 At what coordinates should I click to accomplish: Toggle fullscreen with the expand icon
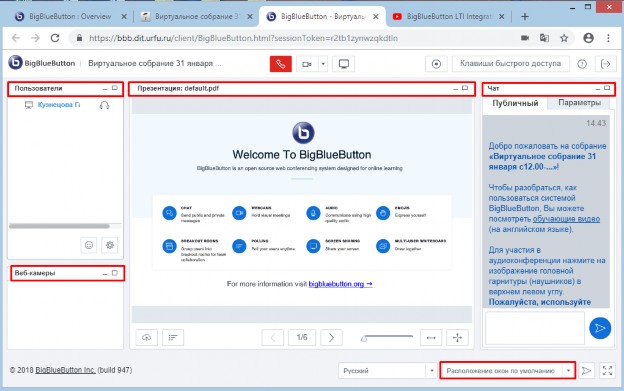[607, 371]
